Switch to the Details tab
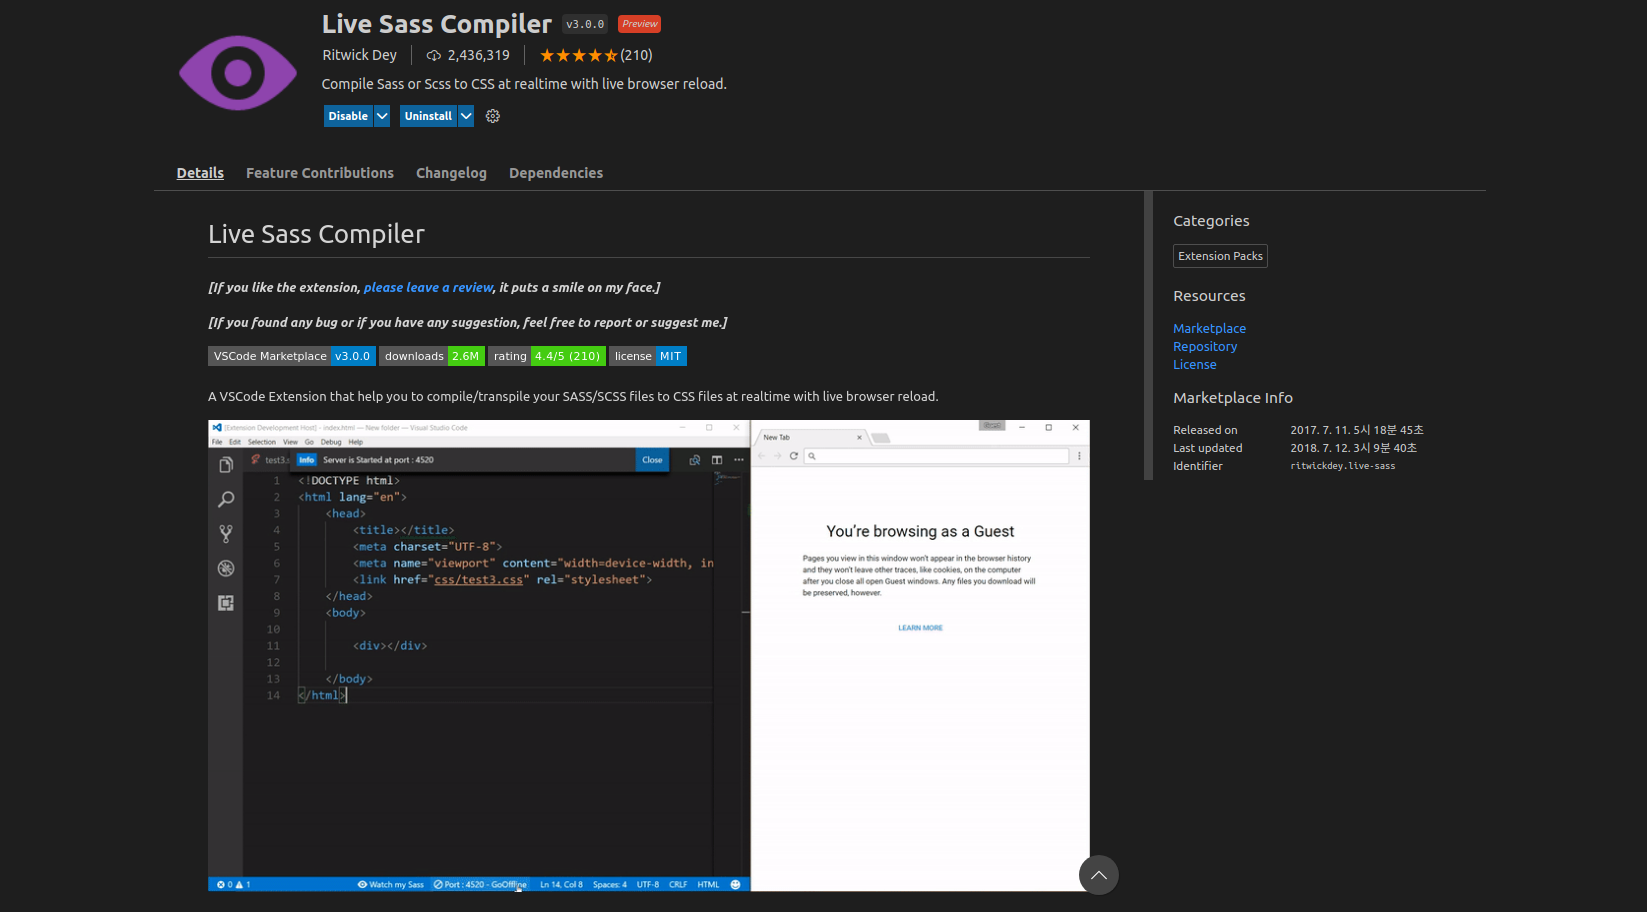Screen dimensions: 1647x912 [x=200, y=173]
